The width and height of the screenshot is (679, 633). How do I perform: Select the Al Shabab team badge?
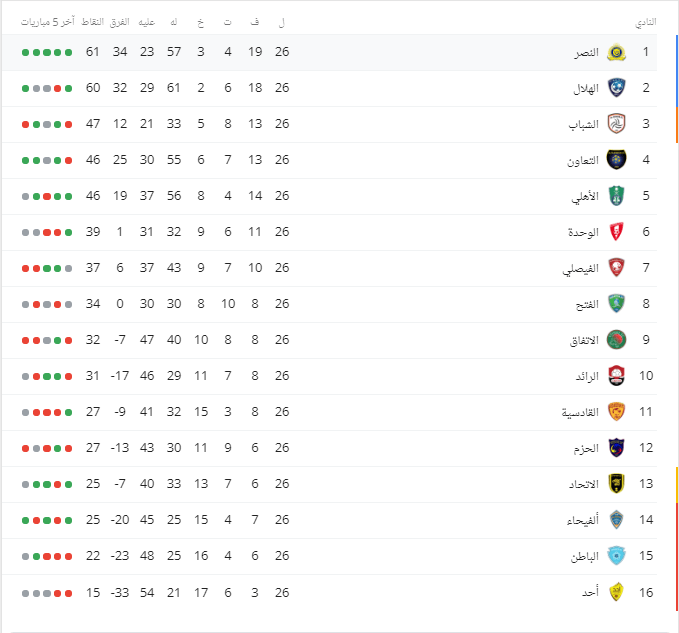[616, 124]
